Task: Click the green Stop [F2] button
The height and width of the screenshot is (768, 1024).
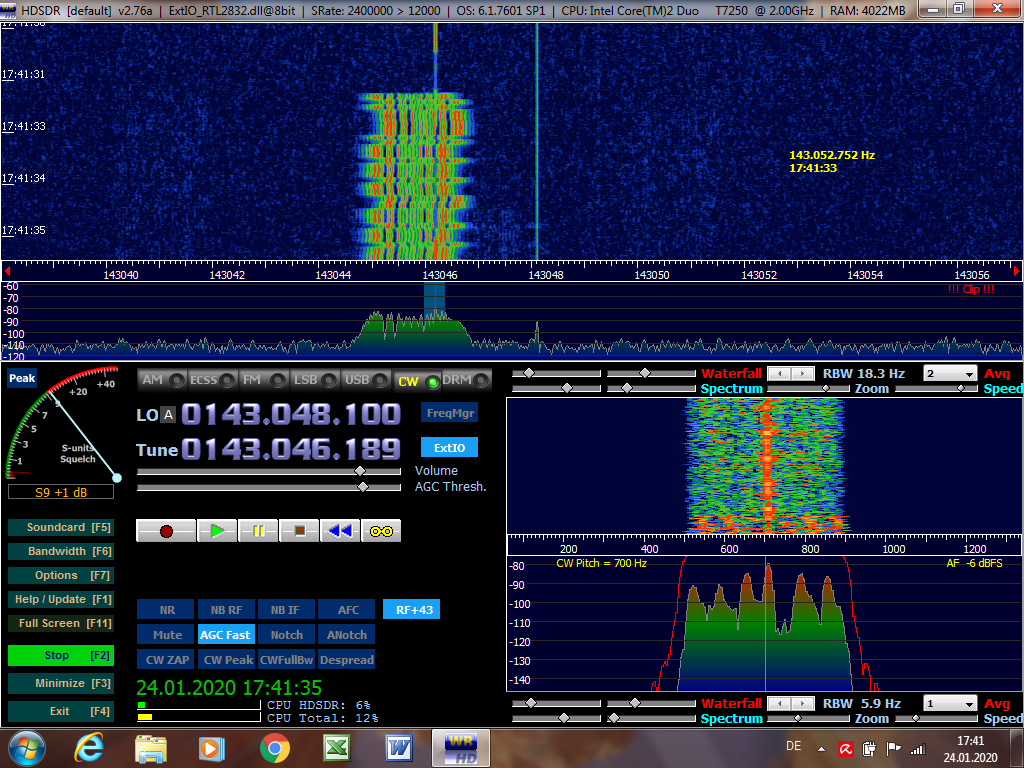Action: pyautogui.click(x=61, y=655)
